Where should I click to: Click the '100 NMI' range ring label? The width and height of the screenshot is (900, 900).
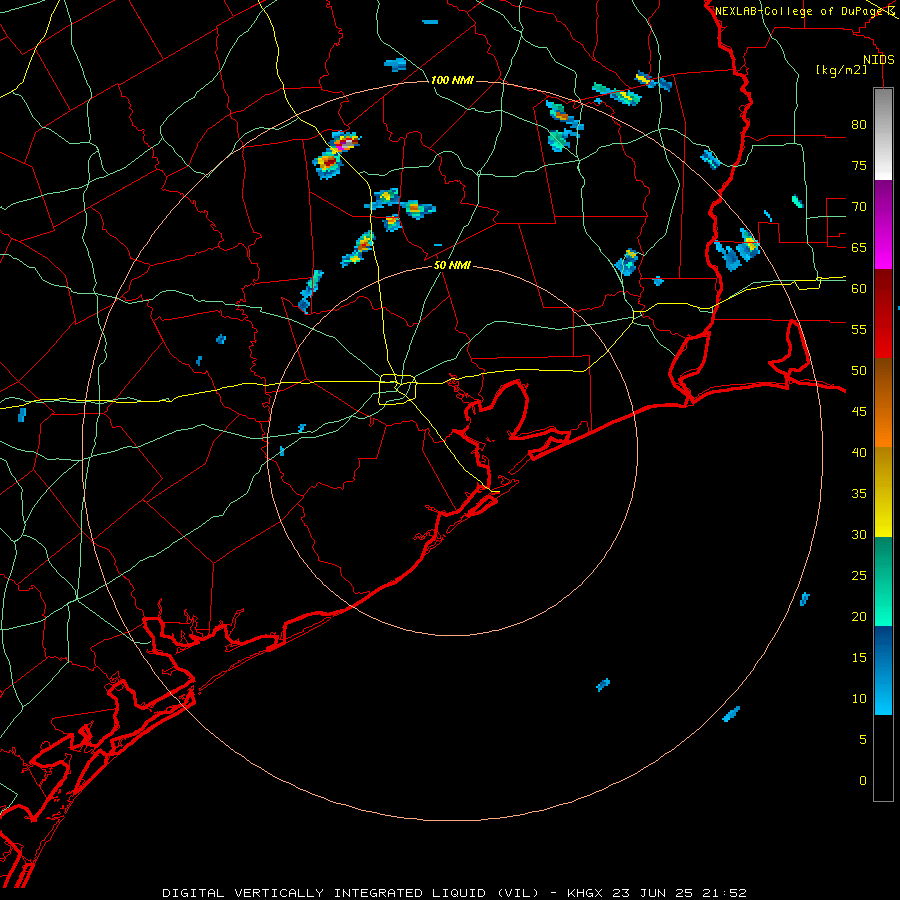(x=452, y=80)
